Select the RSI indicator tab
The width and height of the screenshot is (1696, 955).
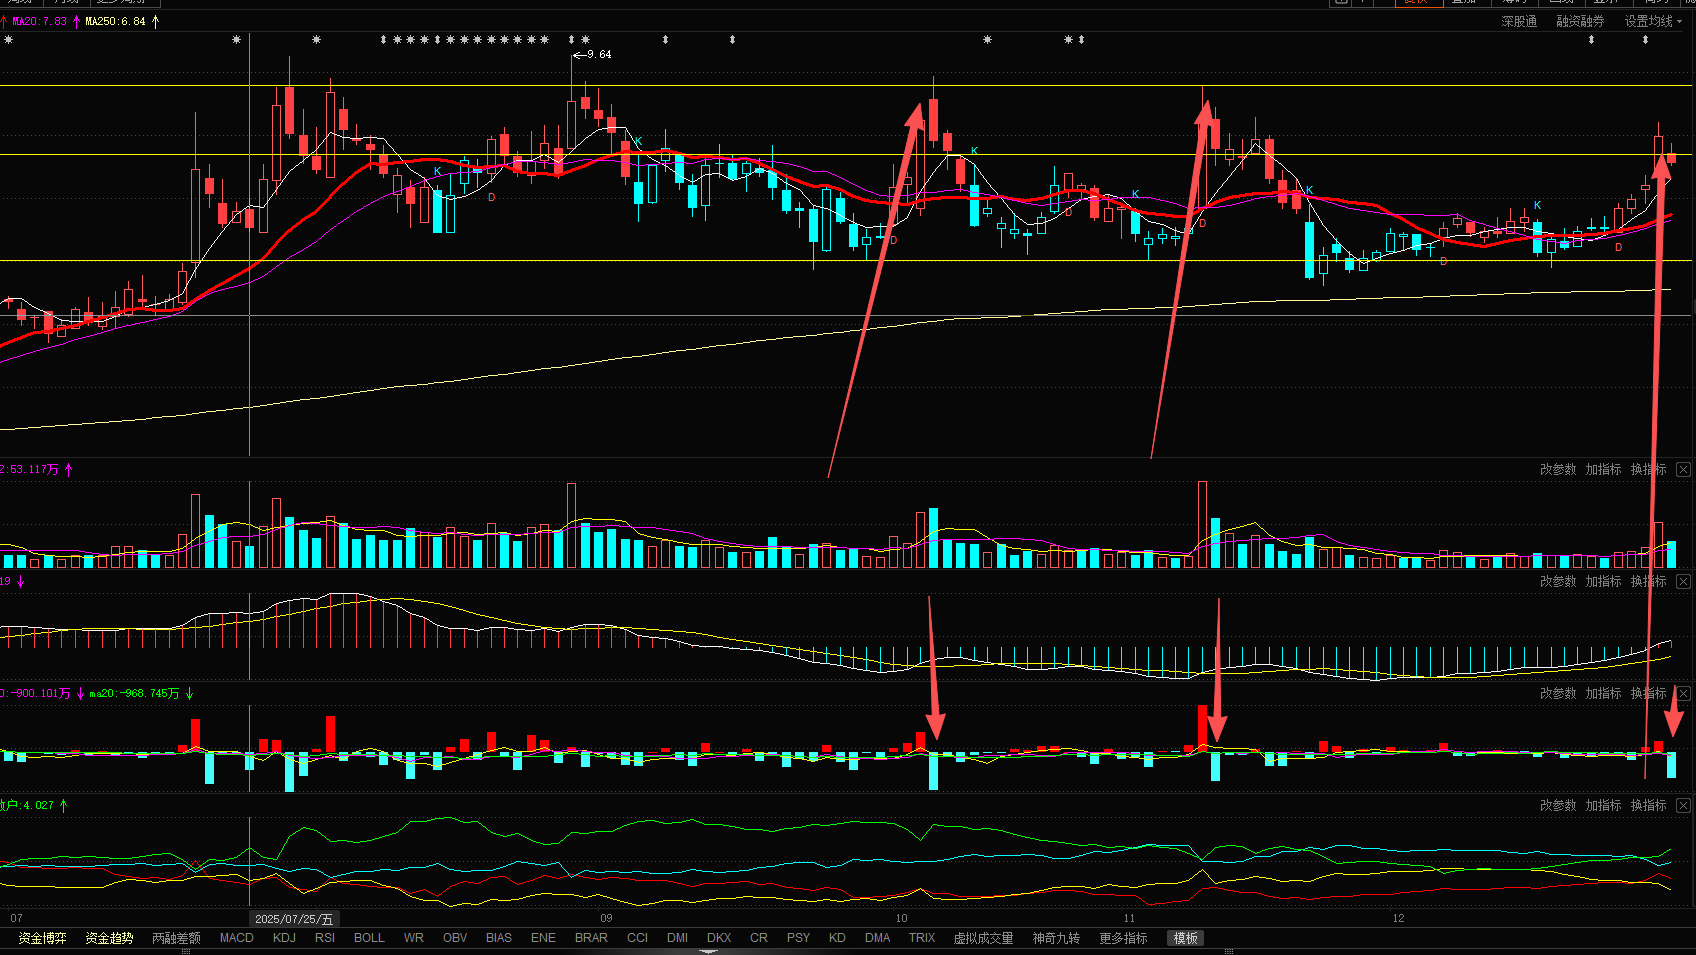click(x=325, y=938)
